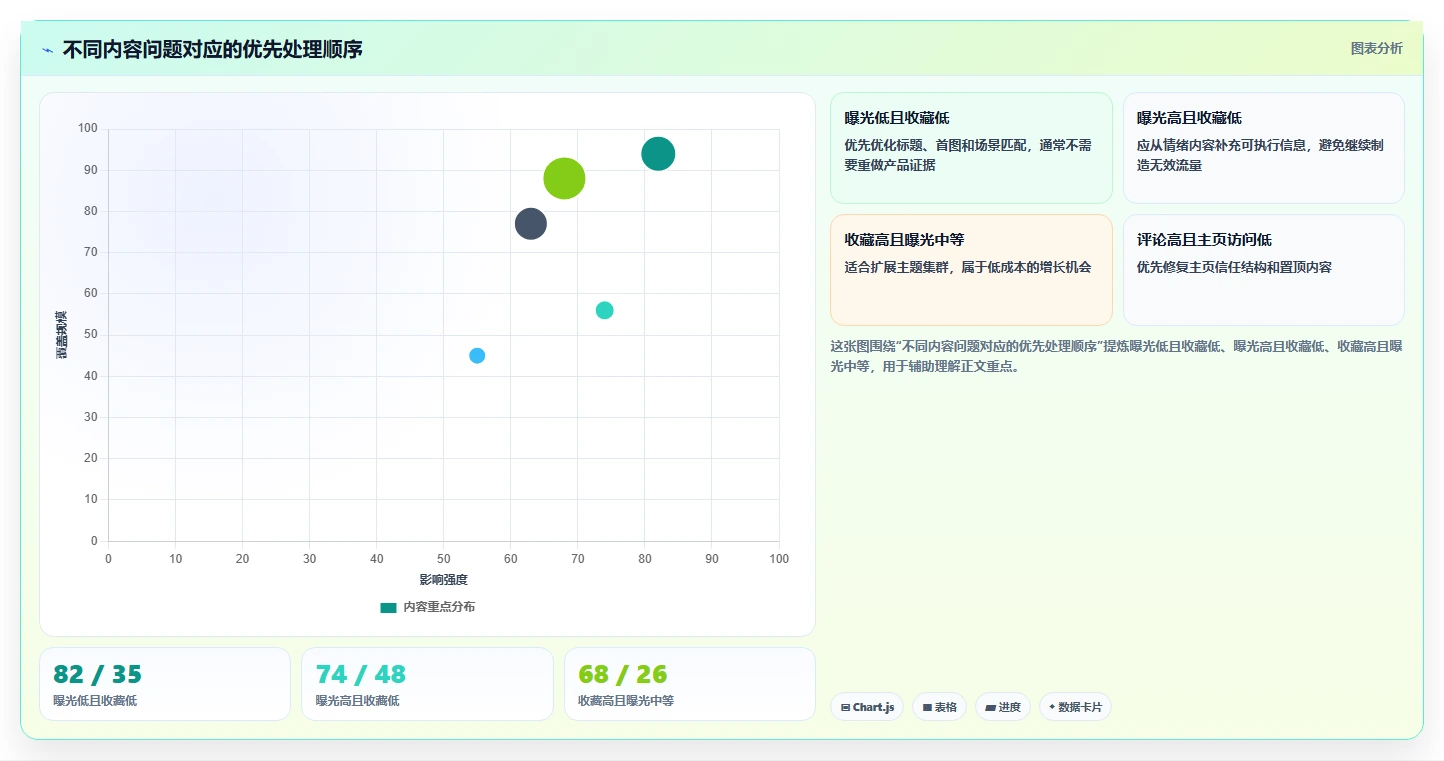Click the 影响强度 x-axis title
This screenshot has height=761, width=1444.
tap(444, 580)
